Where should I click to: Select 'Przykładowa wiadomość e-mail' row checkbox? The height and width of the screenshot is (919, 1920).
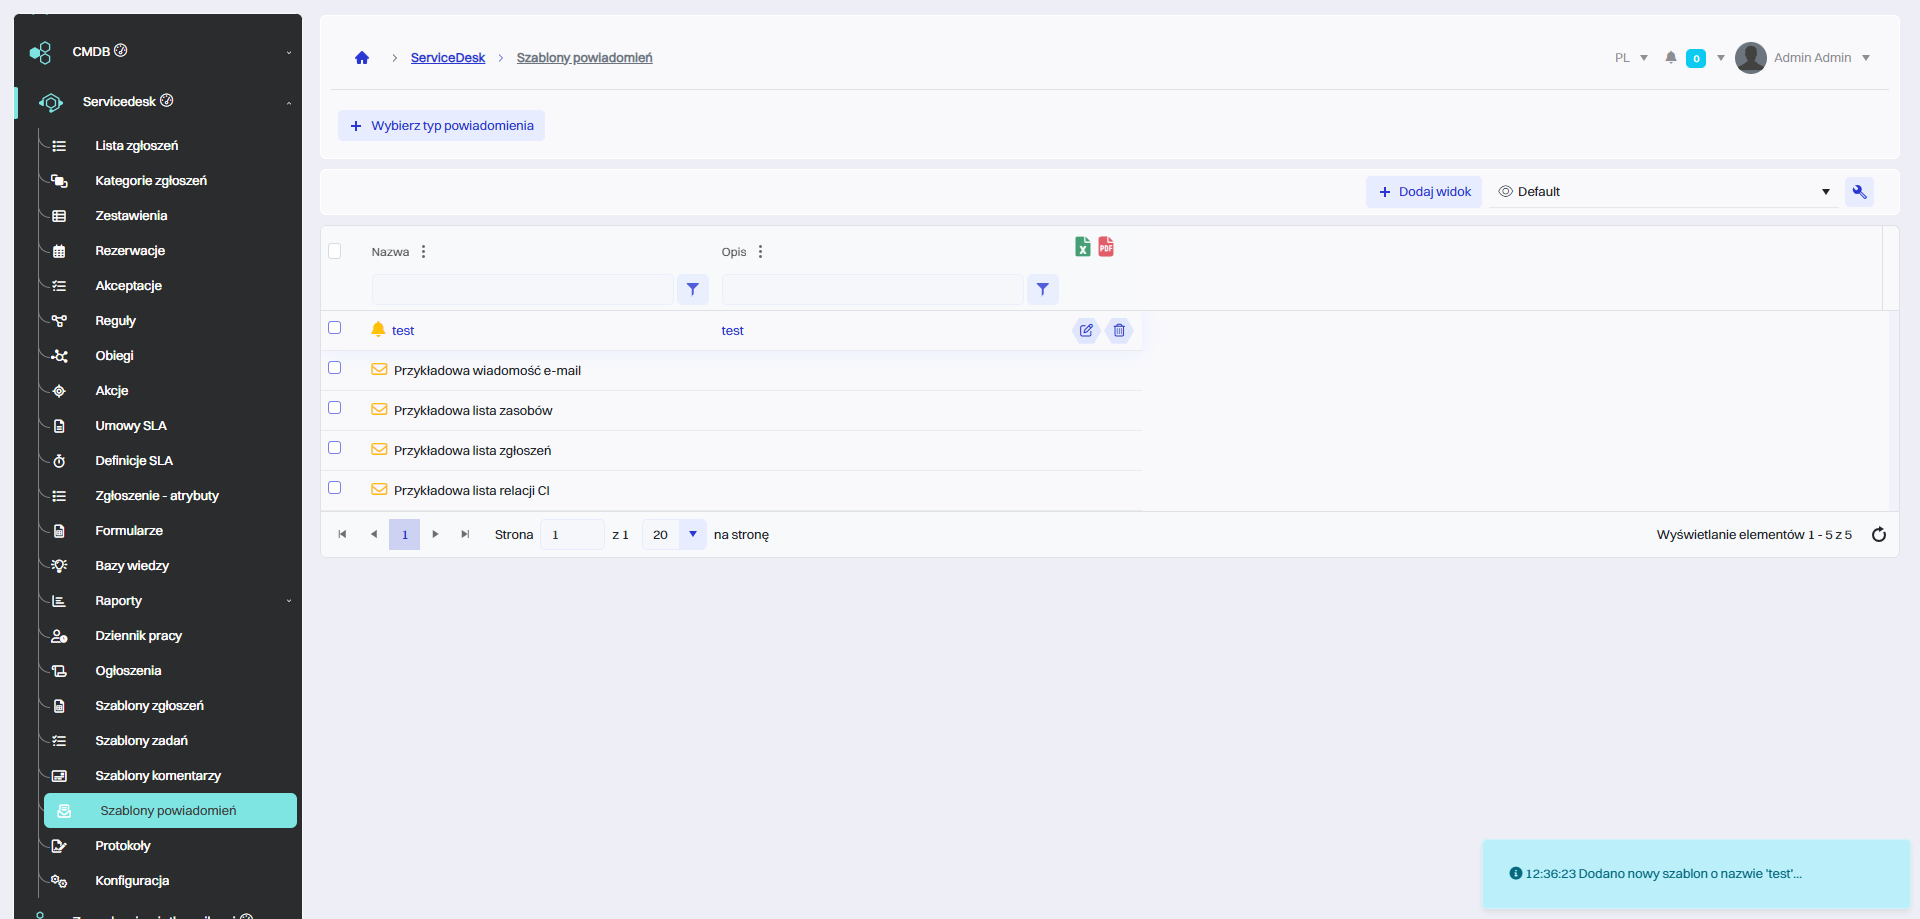335,368
